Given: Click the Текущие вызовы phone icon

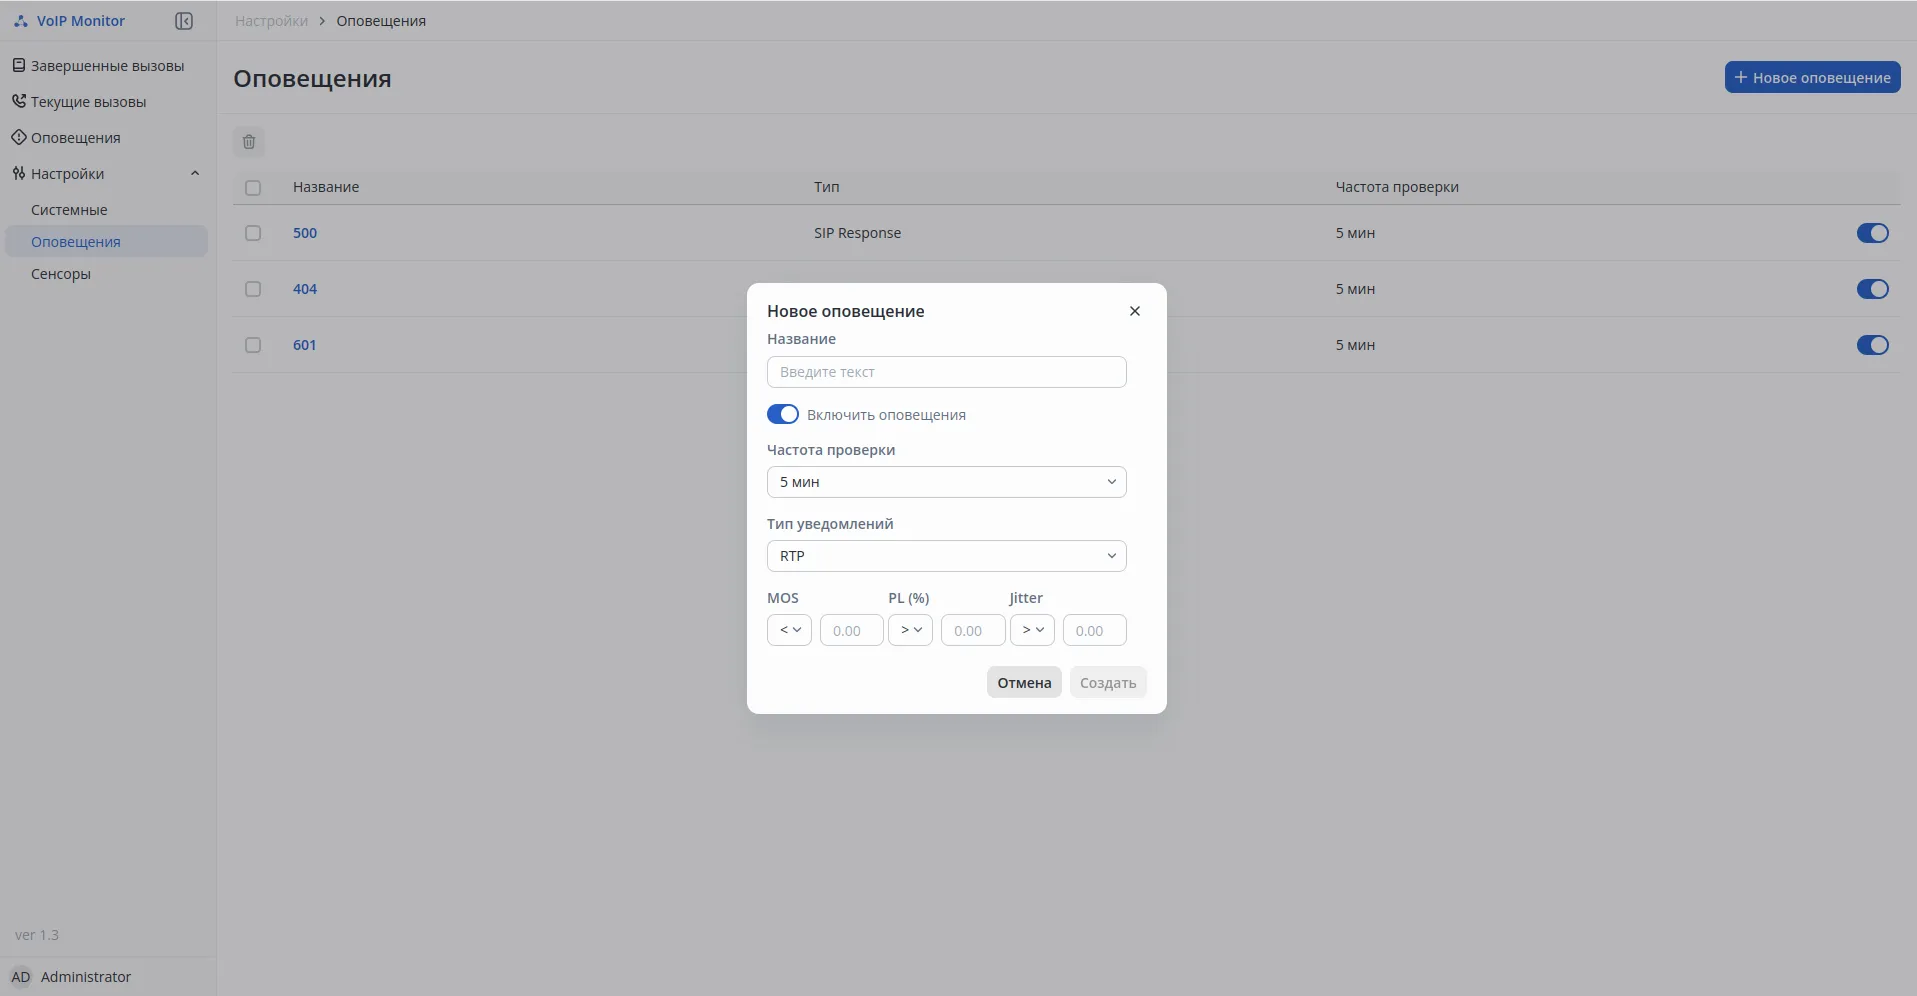Looking at the screenshot, I should click(18, 102).
